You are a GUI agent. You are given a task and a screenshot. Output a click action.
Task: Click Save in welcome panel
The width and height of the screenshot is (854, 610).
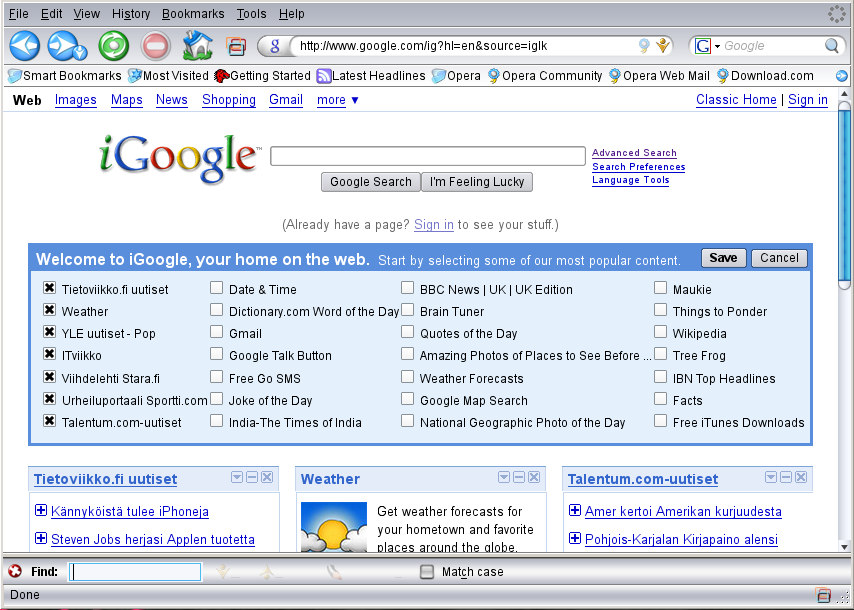[723, 258]
